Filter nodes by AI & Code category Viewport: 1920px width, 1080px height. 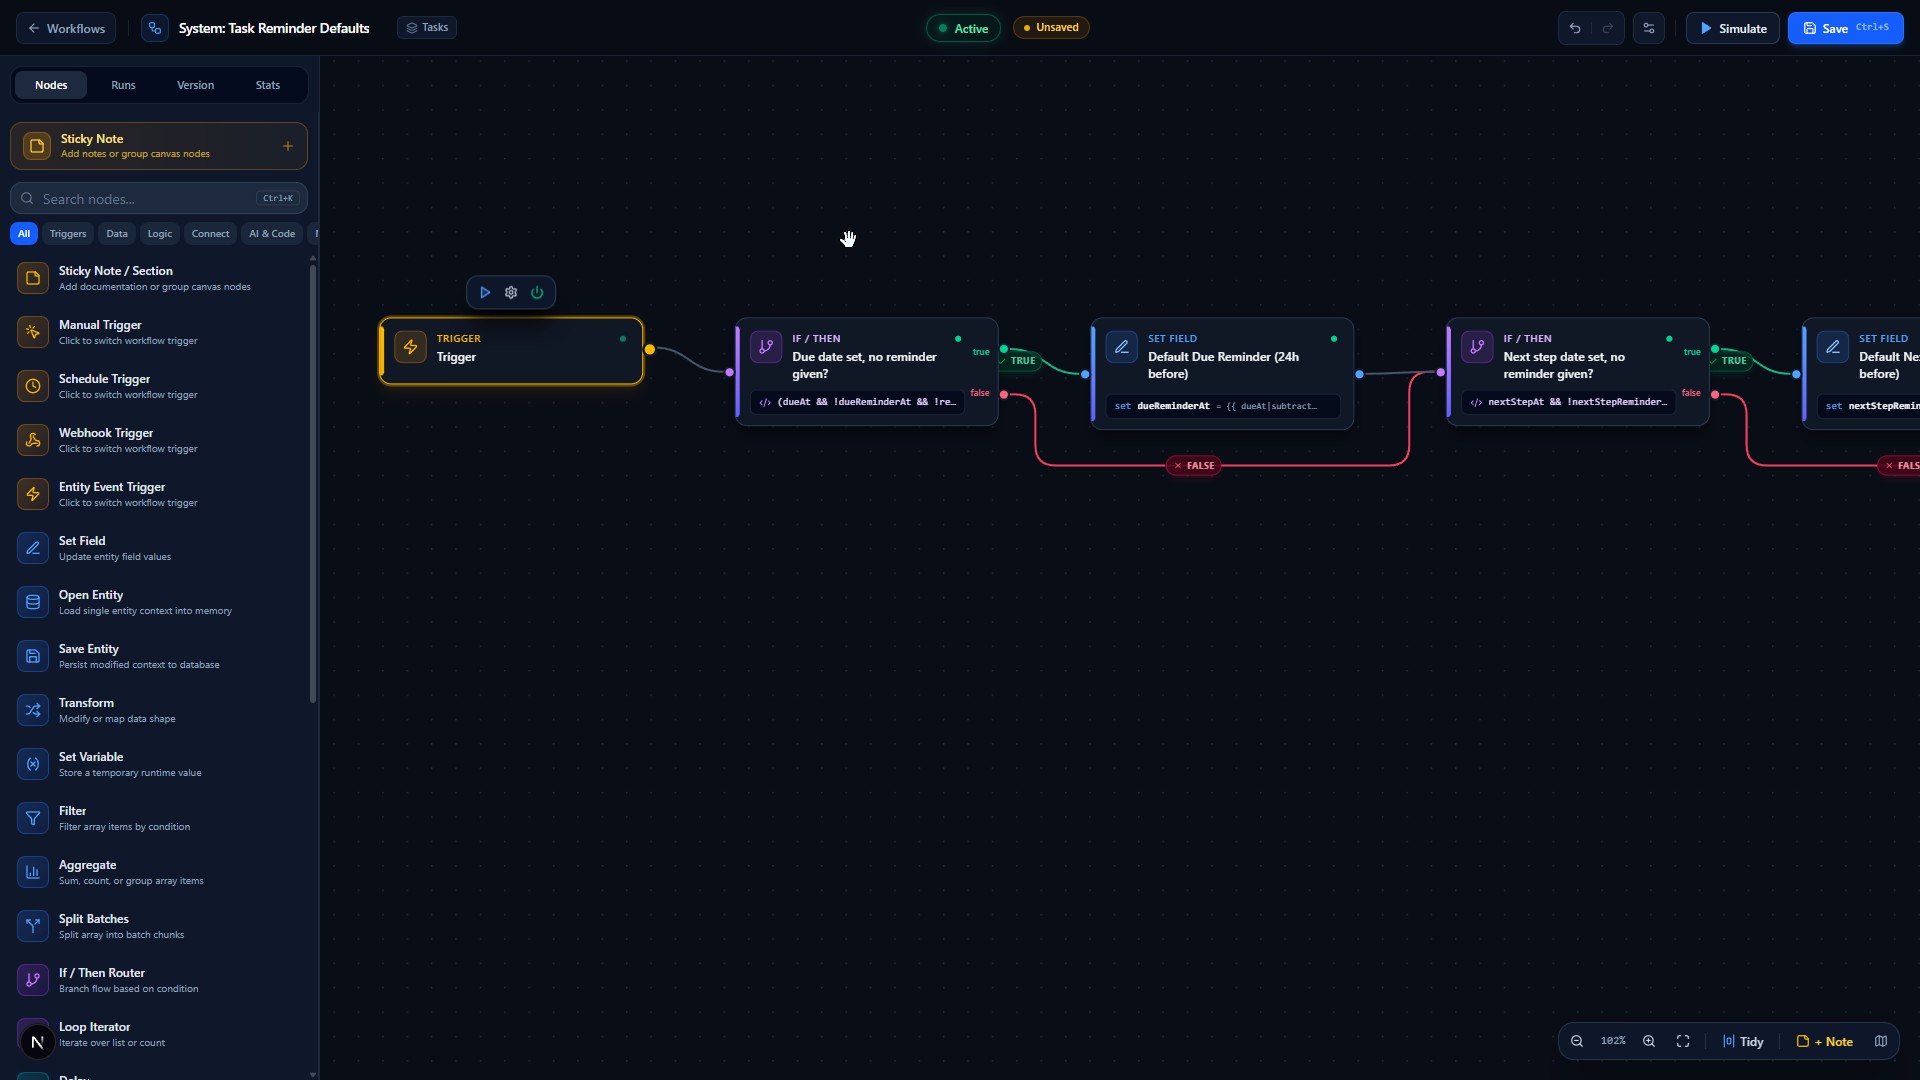coord(272,234)
